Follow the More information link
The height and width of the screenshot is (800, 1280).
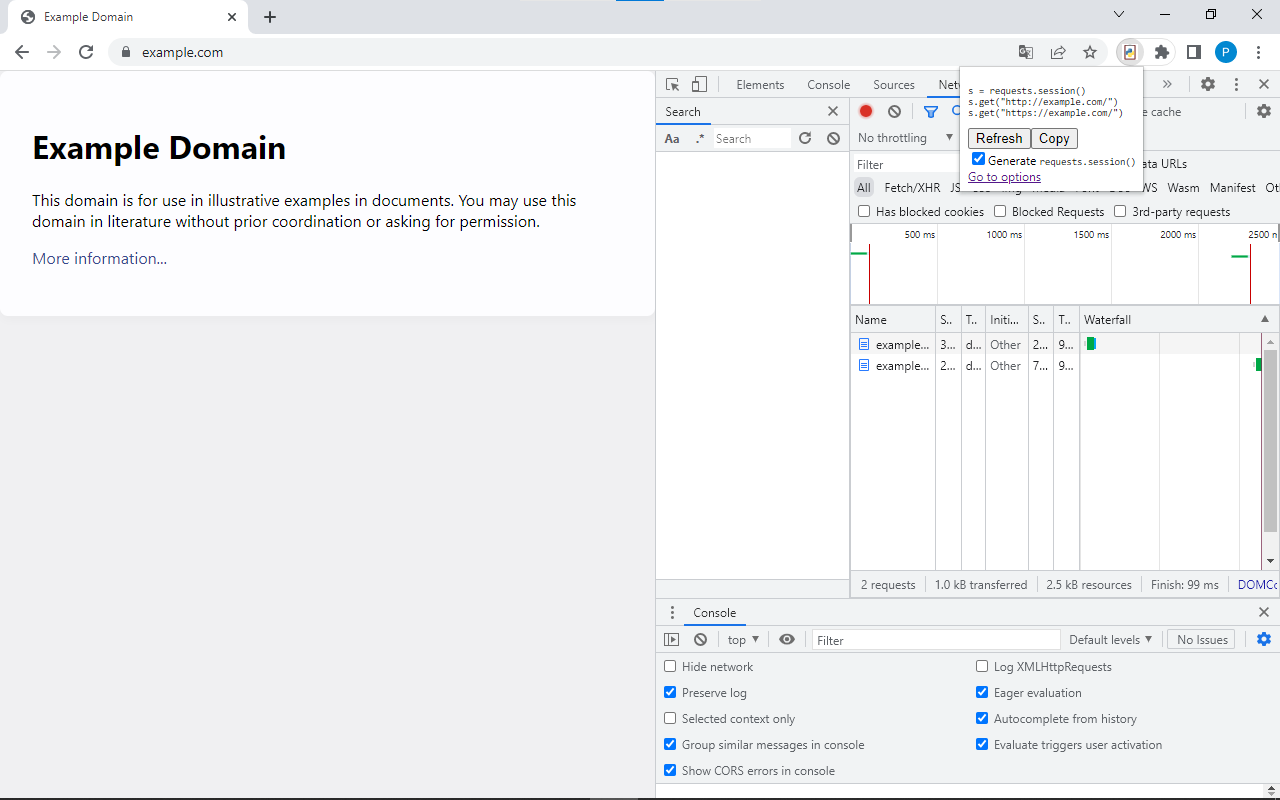[x=99, y=258]
